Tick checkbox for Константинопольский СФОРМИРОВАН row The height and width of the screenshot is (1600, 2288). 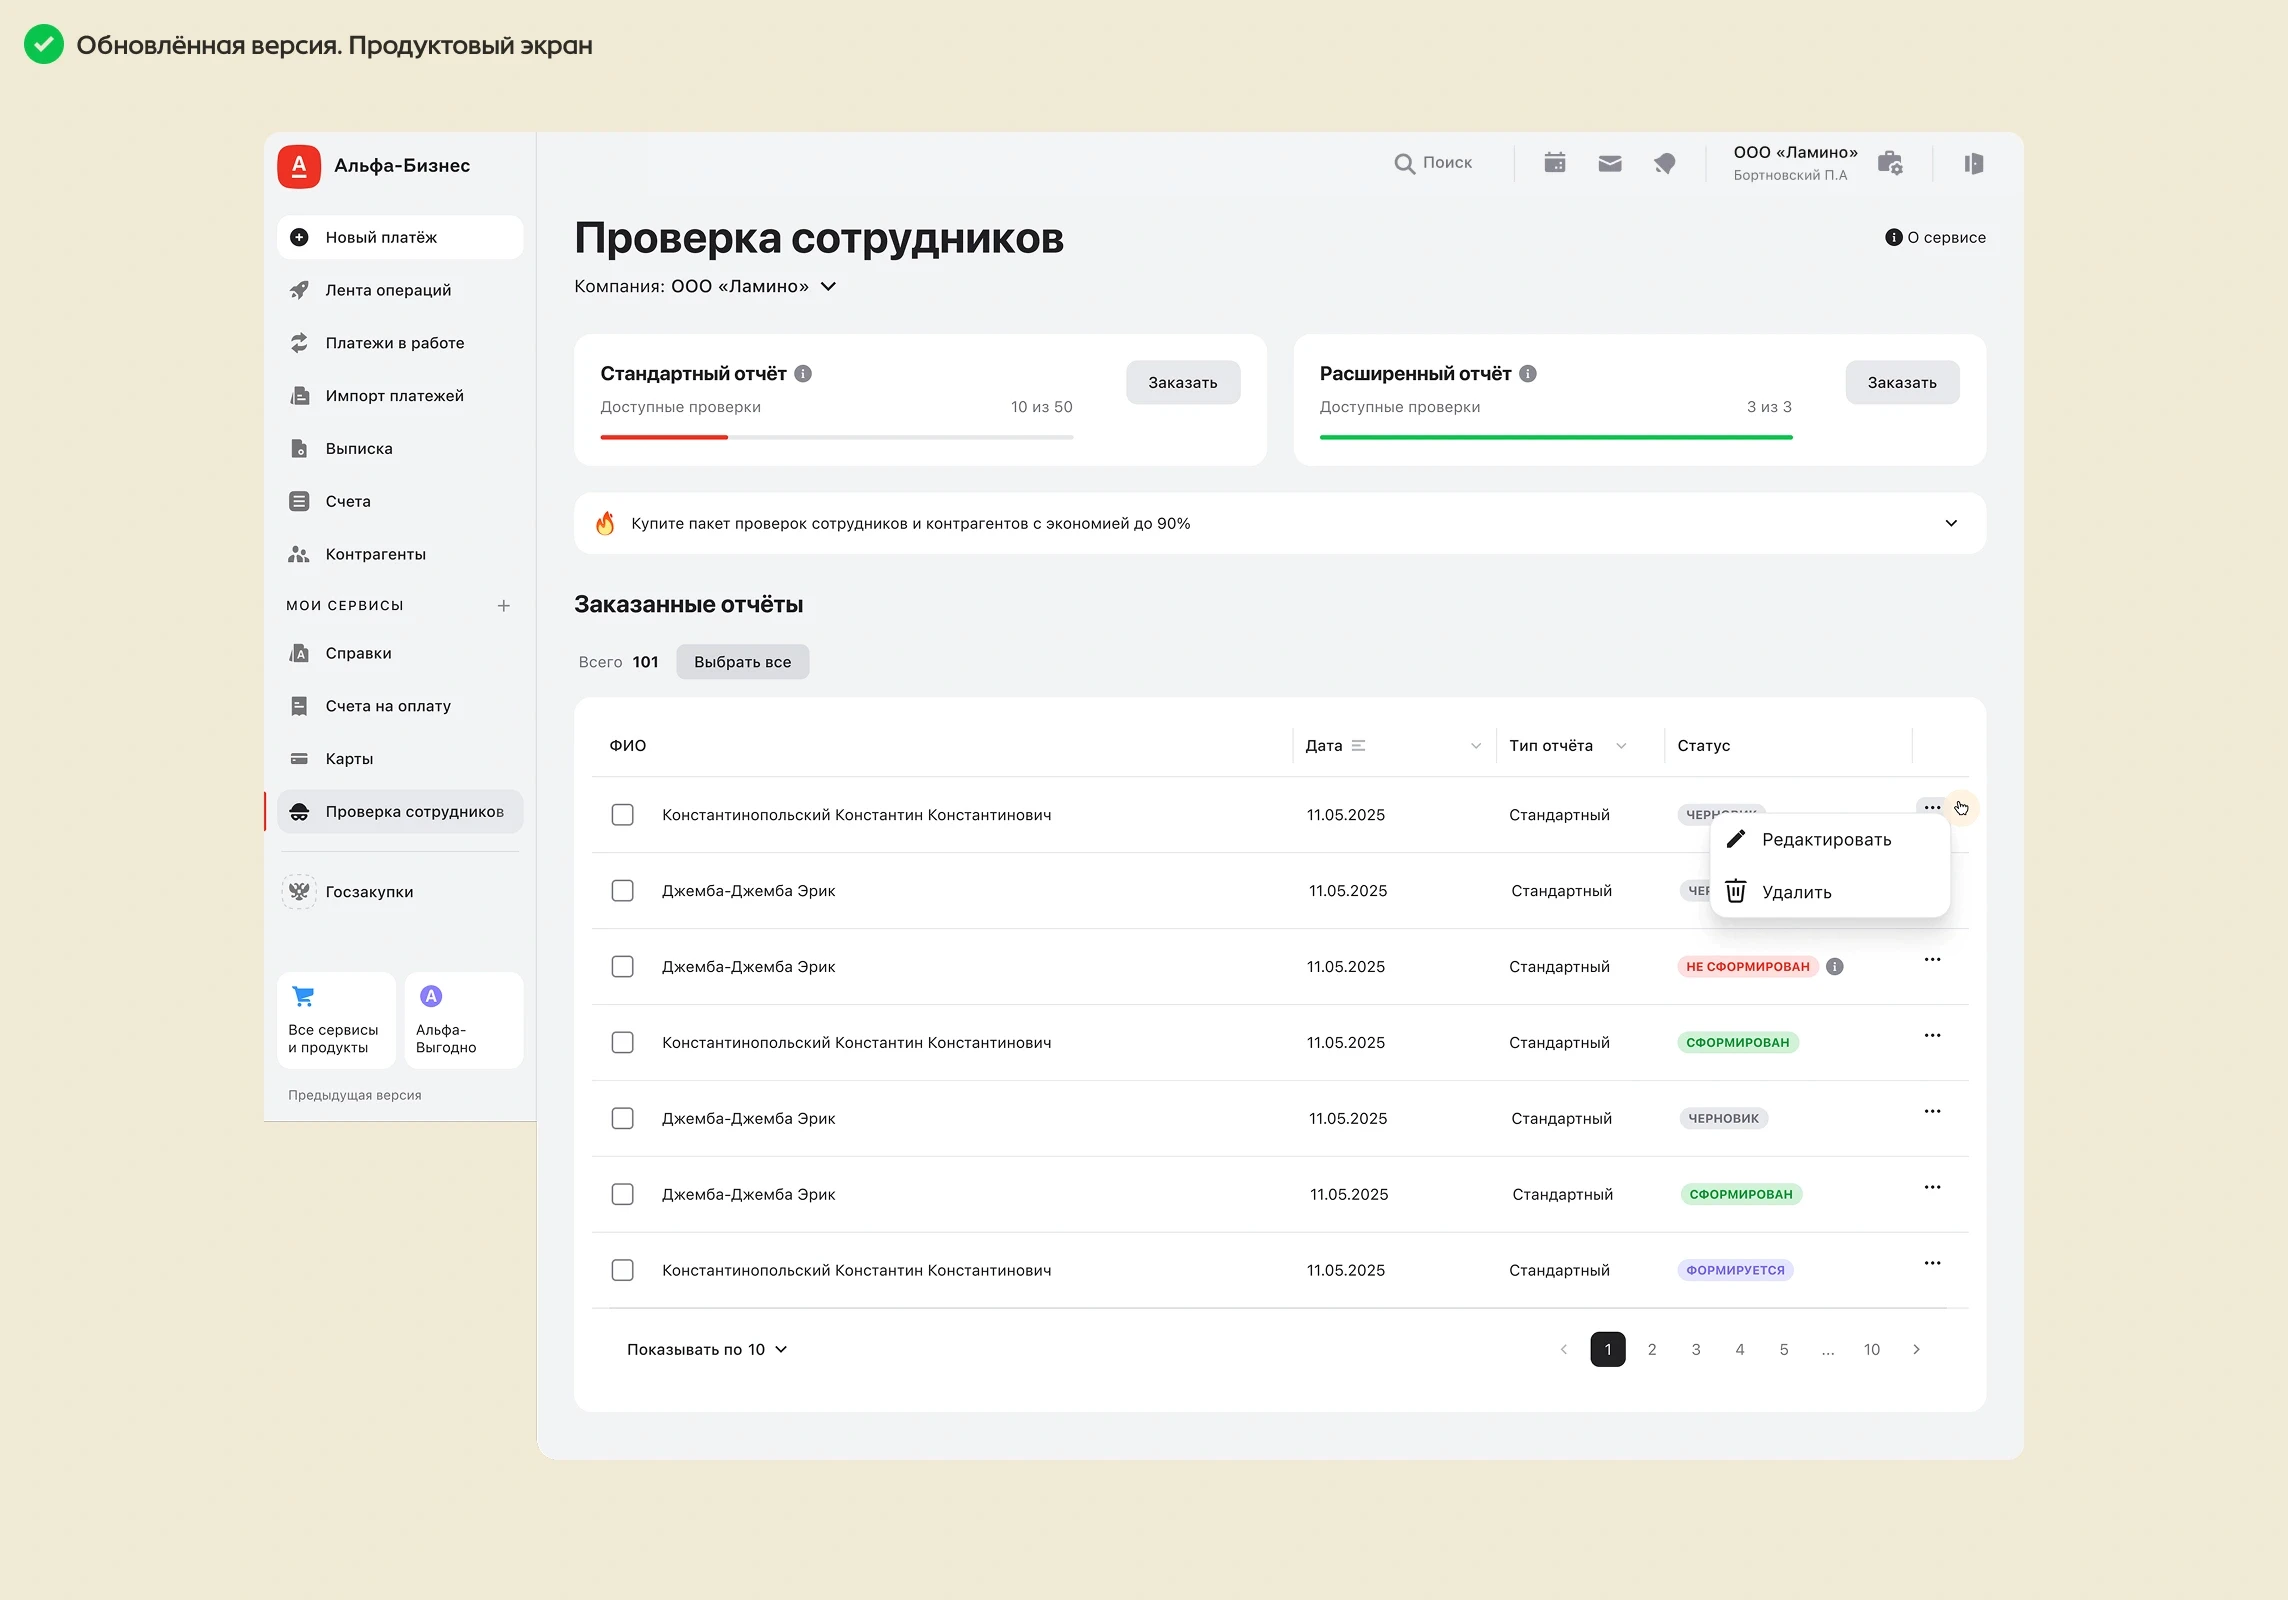(x=622, y=1042)
